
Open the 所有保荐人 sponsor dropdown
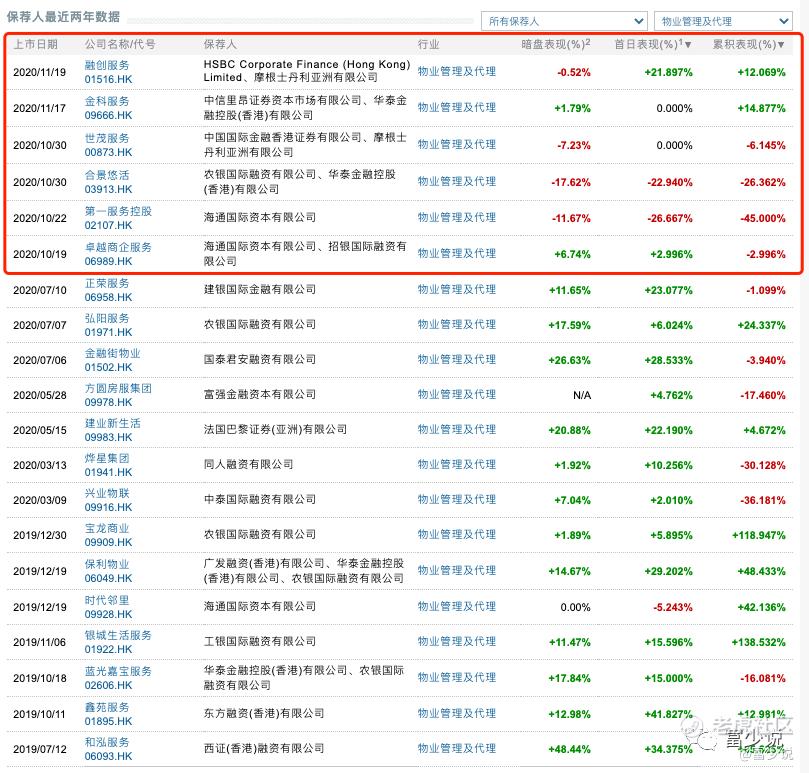564,21
